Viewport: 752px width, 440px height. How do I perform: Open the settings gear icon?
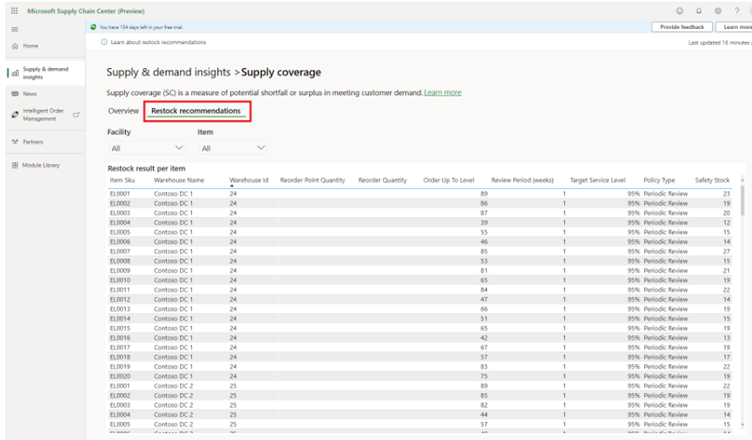pyautogui.click(x=717, y=10)
